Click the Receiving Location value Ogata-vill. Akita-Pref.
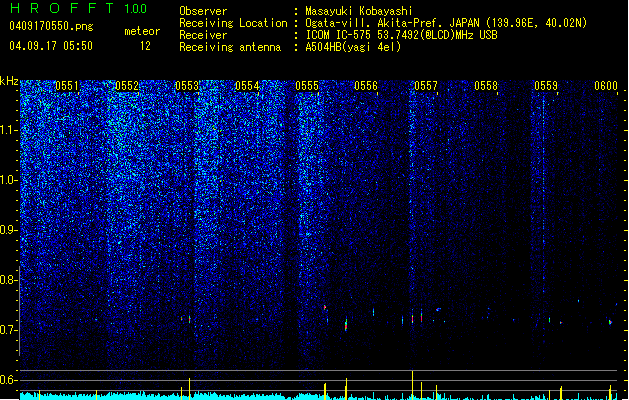The height and width of the screenshot is (400, 629). pos(375,23)
